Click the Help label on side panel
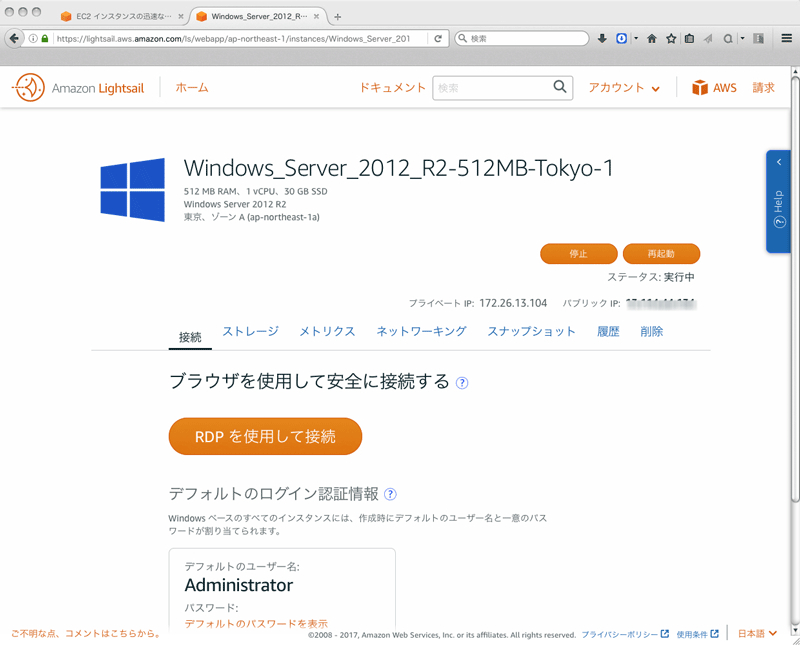800x645 pixels. pos(779,202)
